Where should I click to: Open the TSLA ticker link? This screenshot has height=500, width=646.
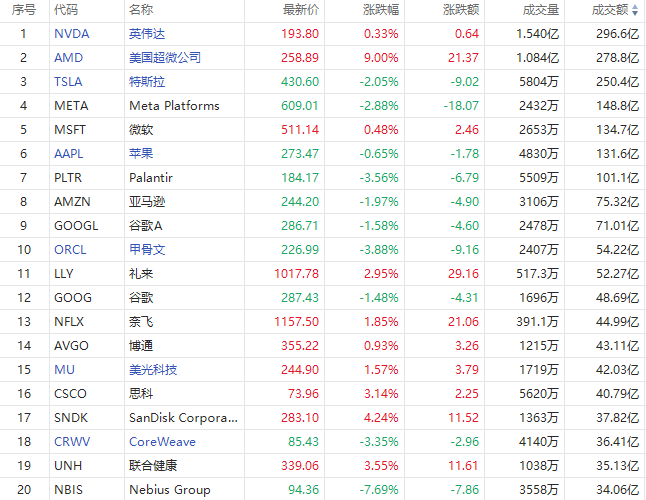click(x=68, y=82)
